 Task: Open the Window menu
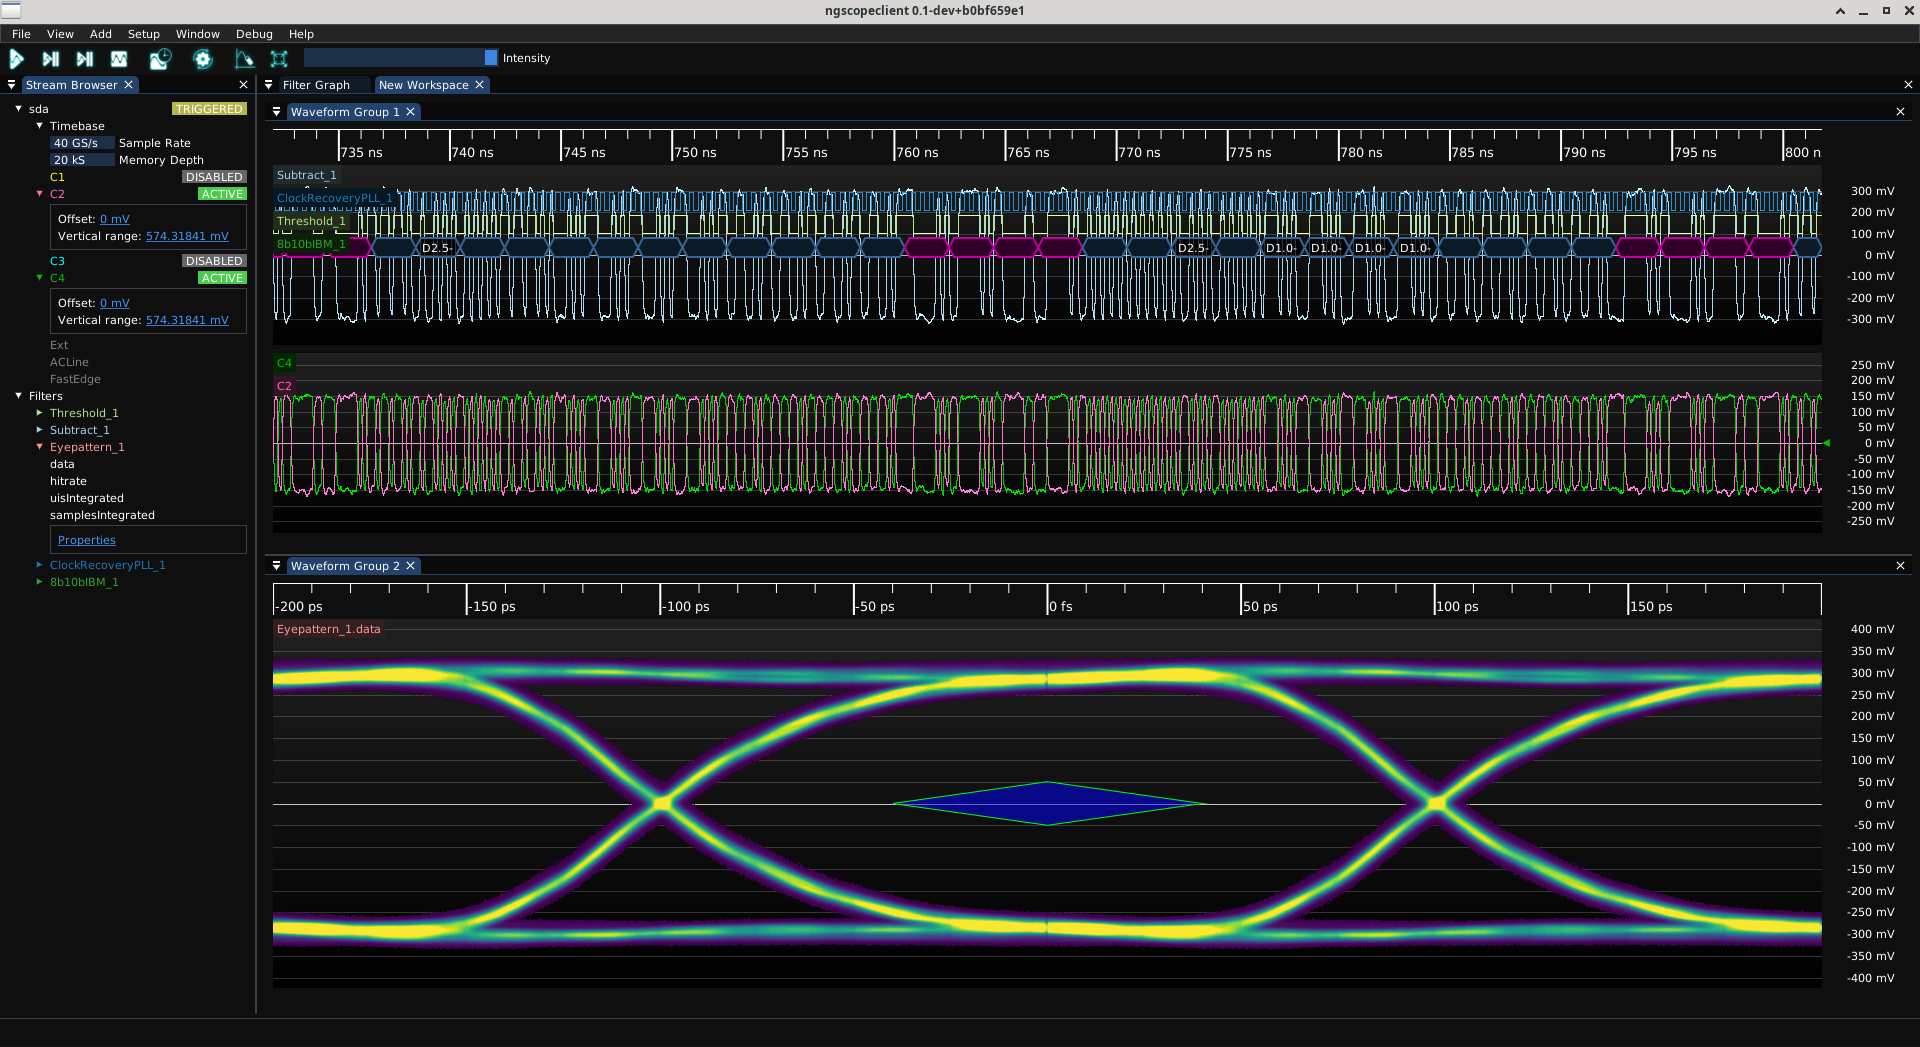tap(198, 34)
